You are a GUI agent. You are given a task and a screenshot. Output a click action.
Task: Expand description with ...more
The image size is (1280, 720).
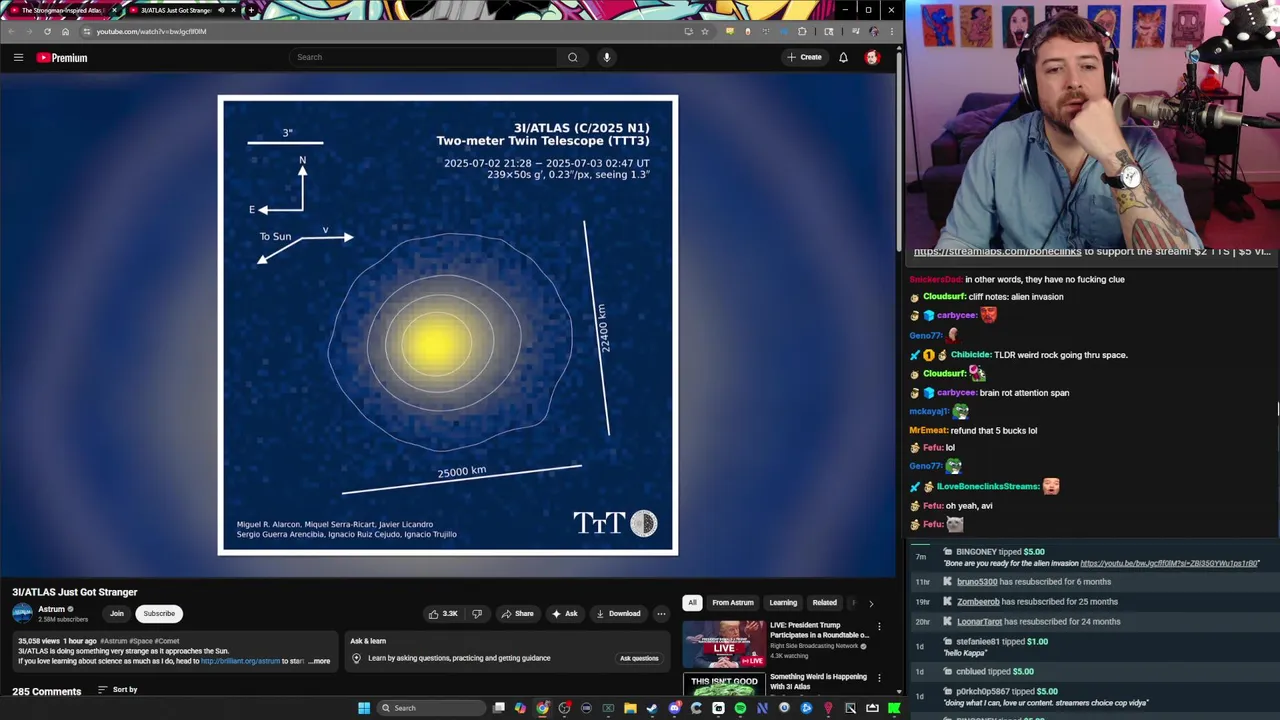click(x=320, y=661)
